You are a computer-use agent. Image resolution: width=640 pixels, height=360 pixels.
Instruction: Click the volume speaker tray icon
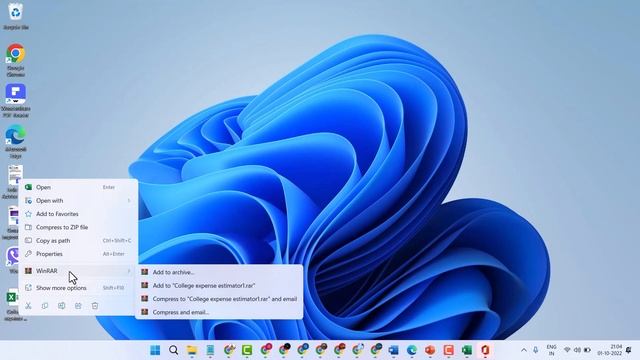click(577, 350)
